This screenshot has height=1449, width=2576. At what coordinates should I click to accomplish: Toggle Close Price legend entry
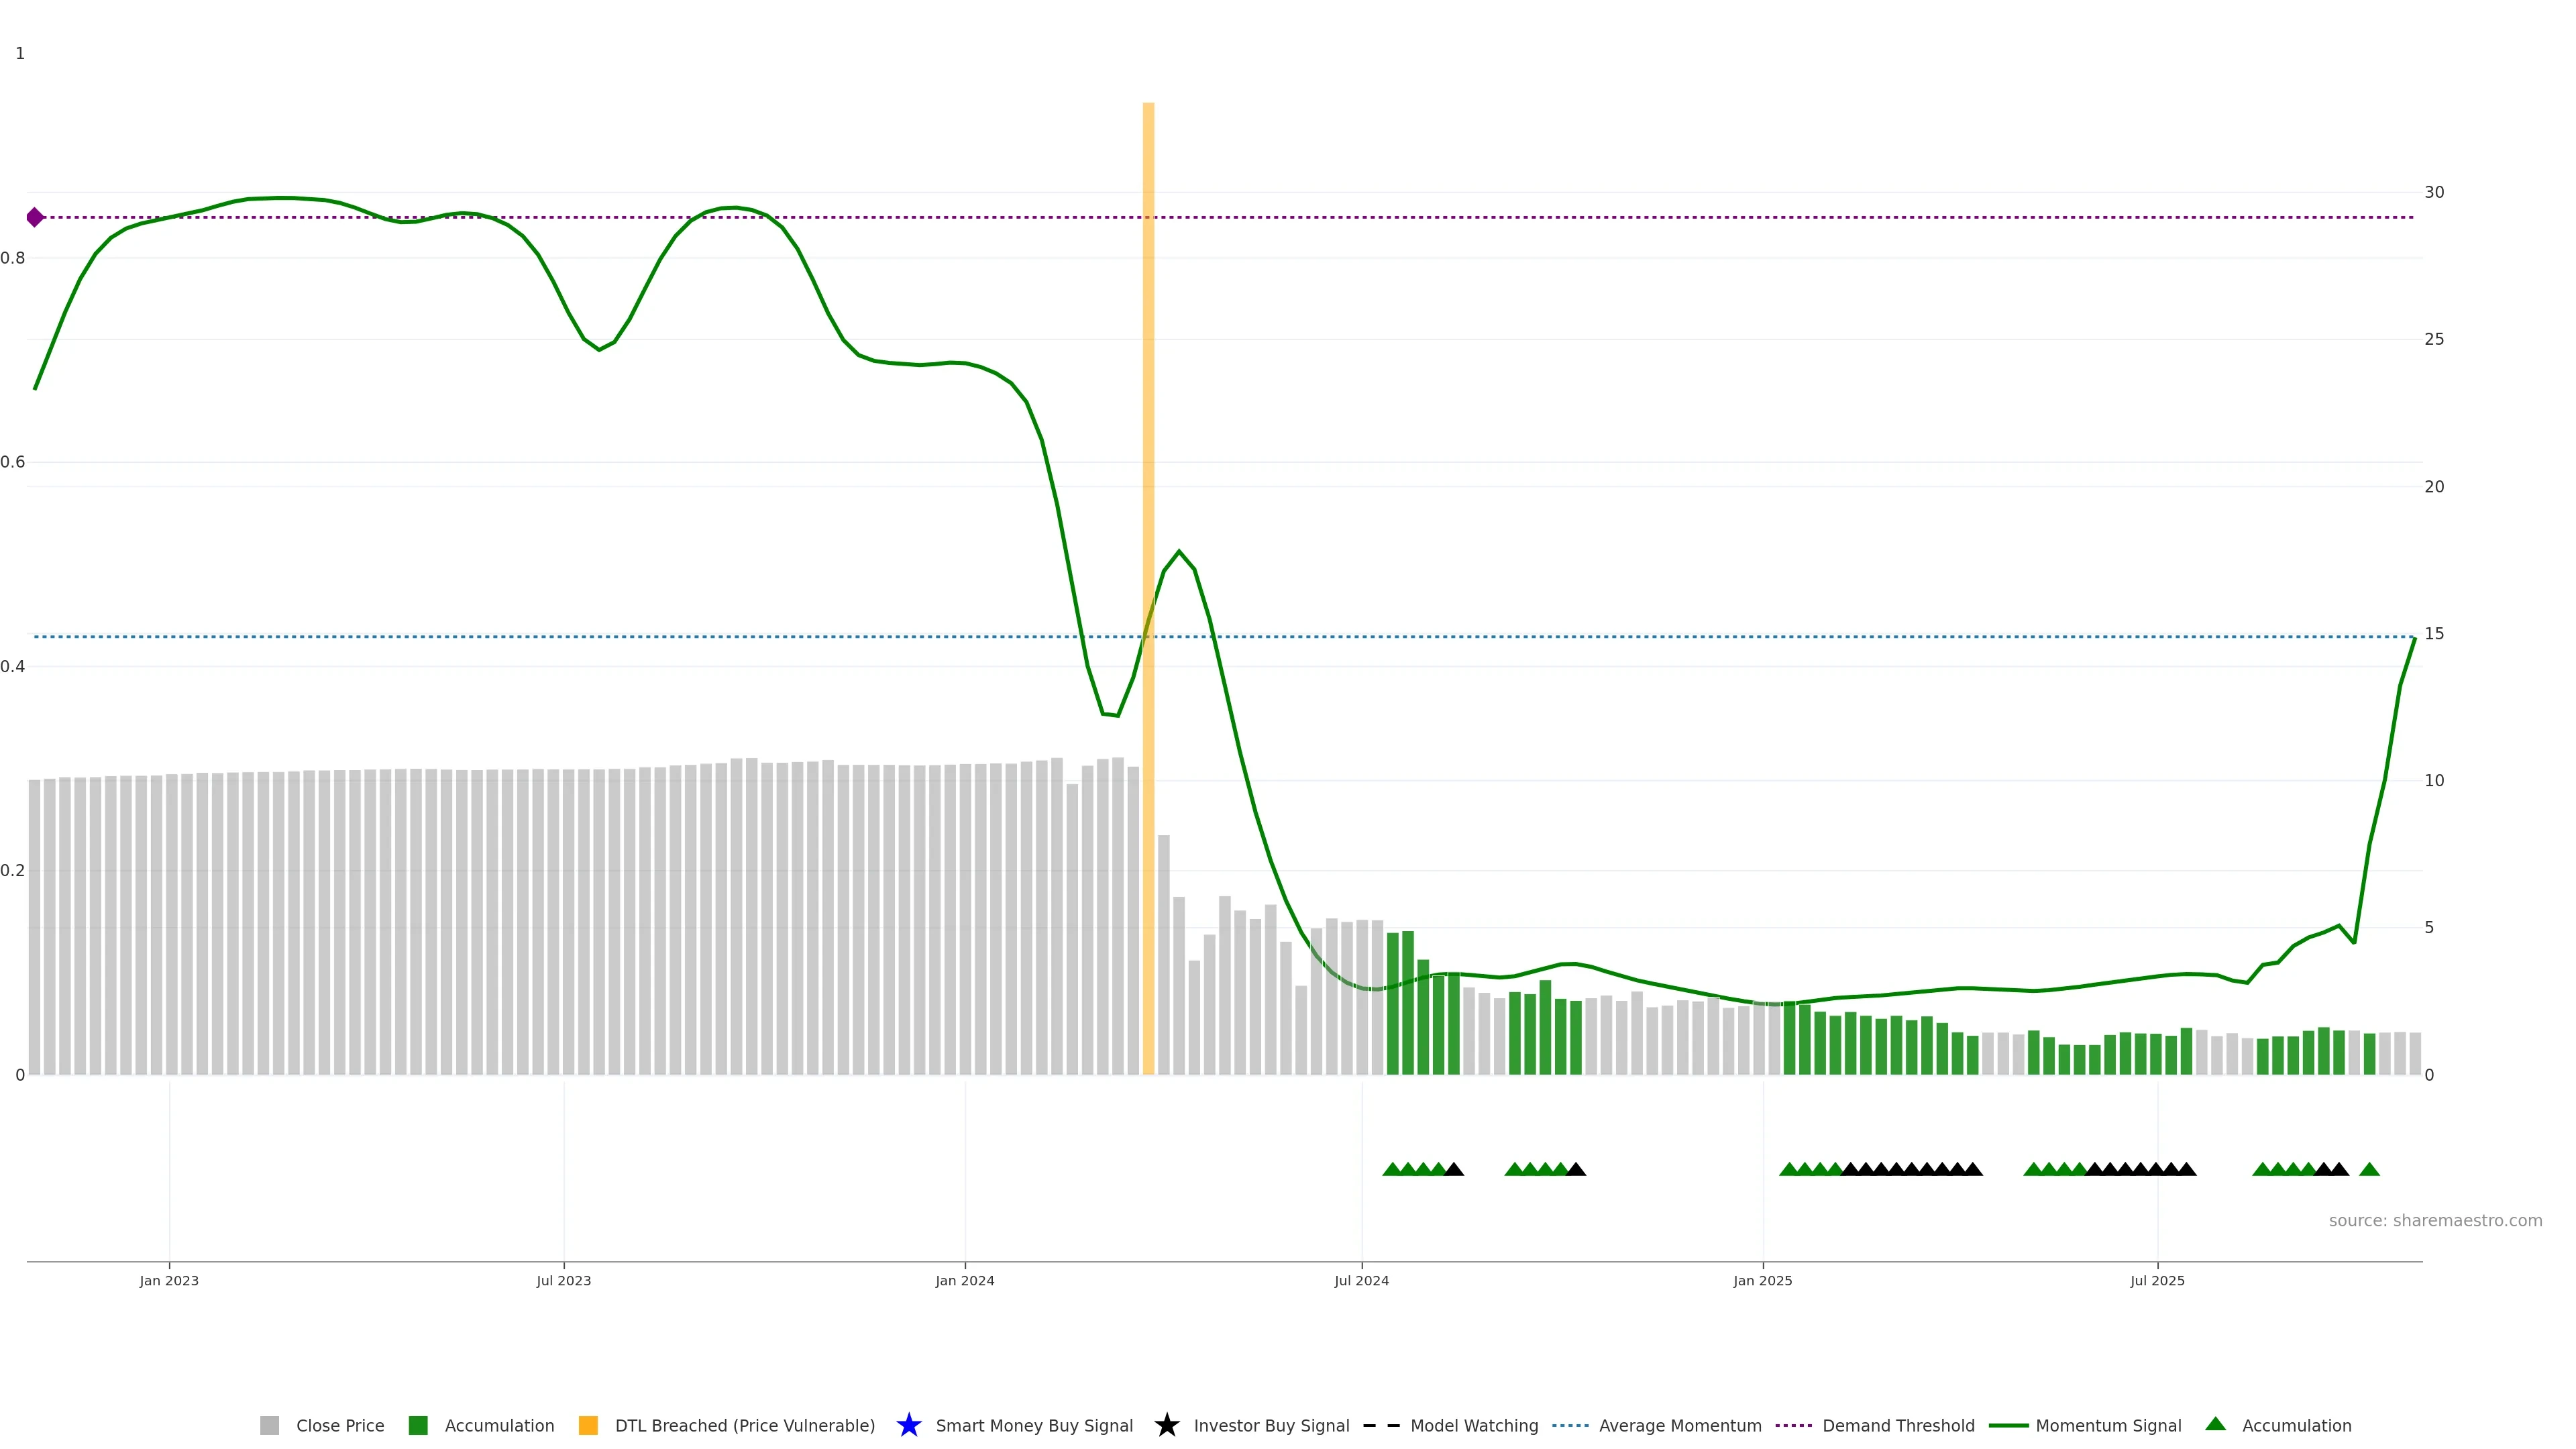tap(340, 1425)
